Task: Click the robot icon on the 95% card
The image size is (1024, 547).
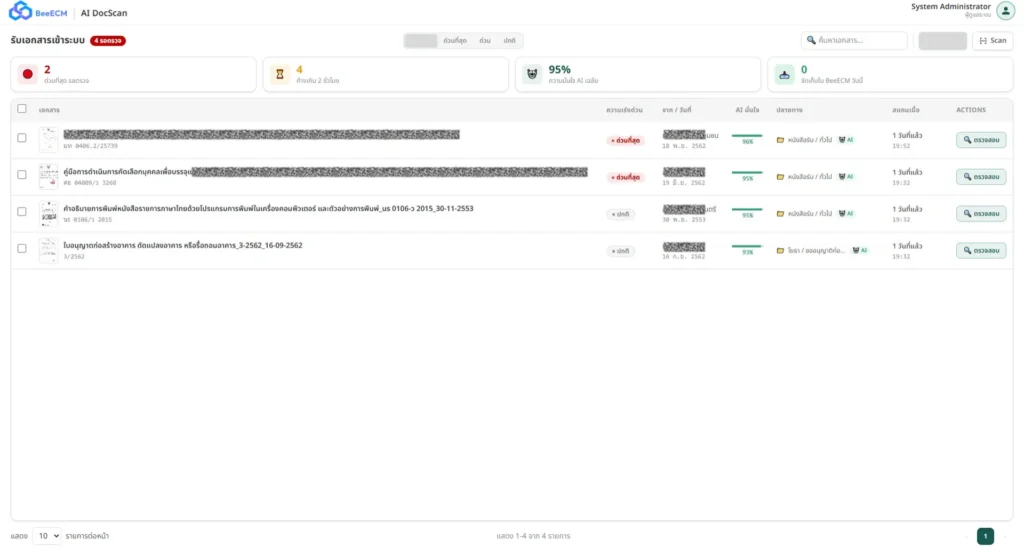Action: tap(532, 74)
